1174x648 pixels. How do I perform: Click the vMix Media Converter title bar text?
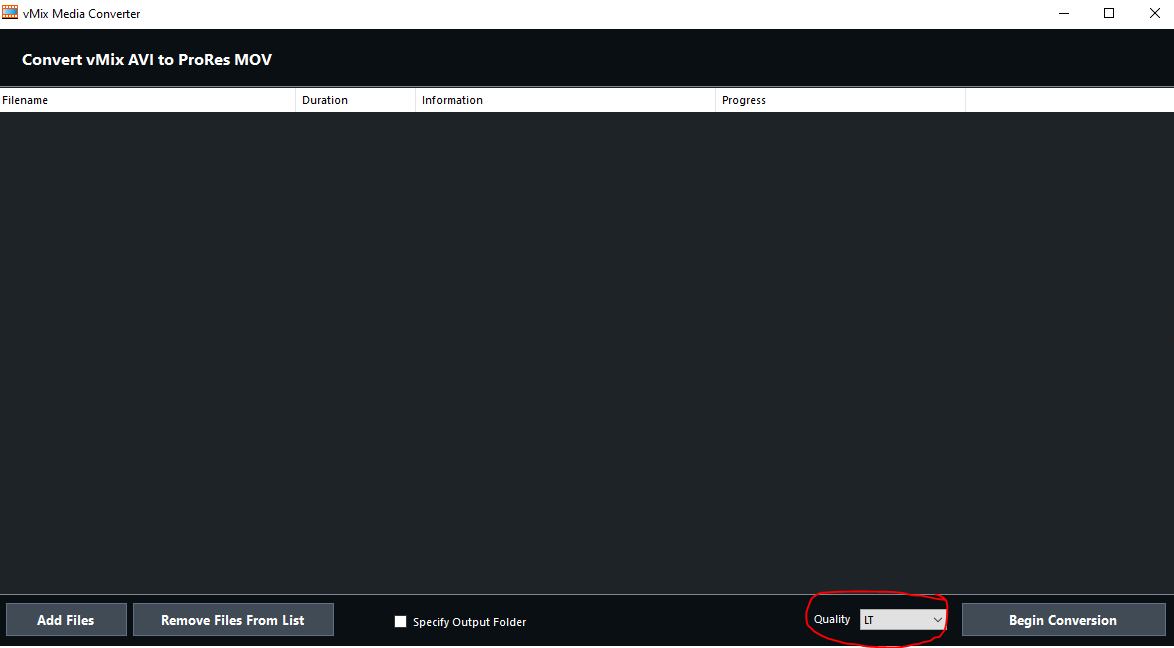click(82, 14)
